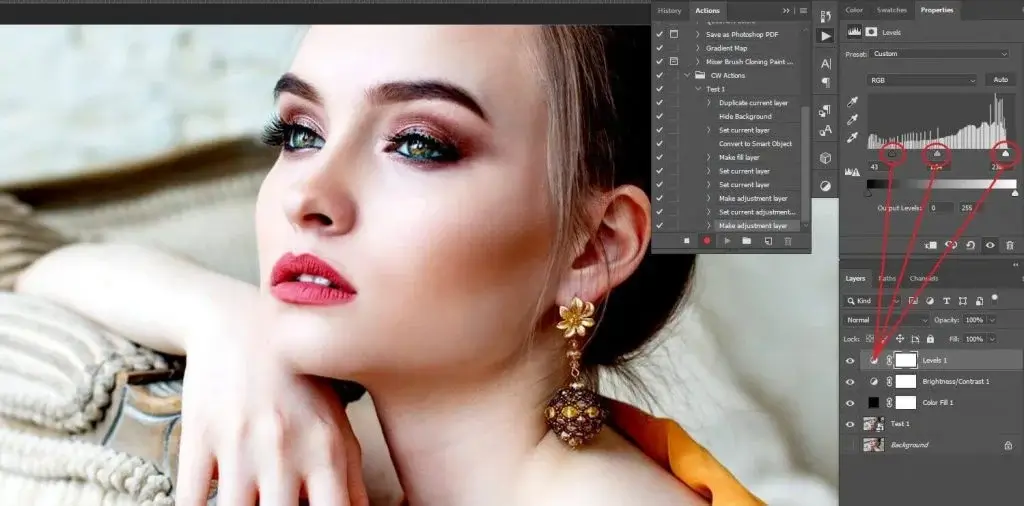Click the Auto button in Levels
Image resolution: width=1024 pixels, height=506 pixels.
[x=999, y=80]
